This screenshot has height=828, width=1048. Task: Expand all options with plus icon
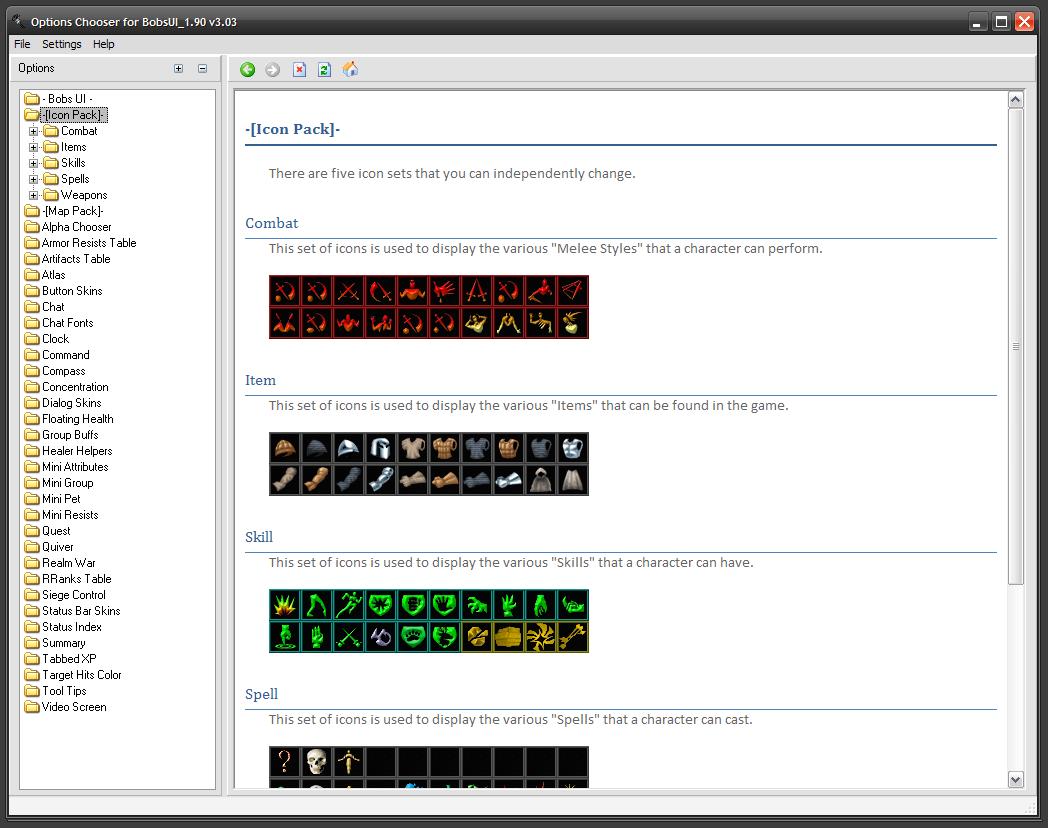178,68
